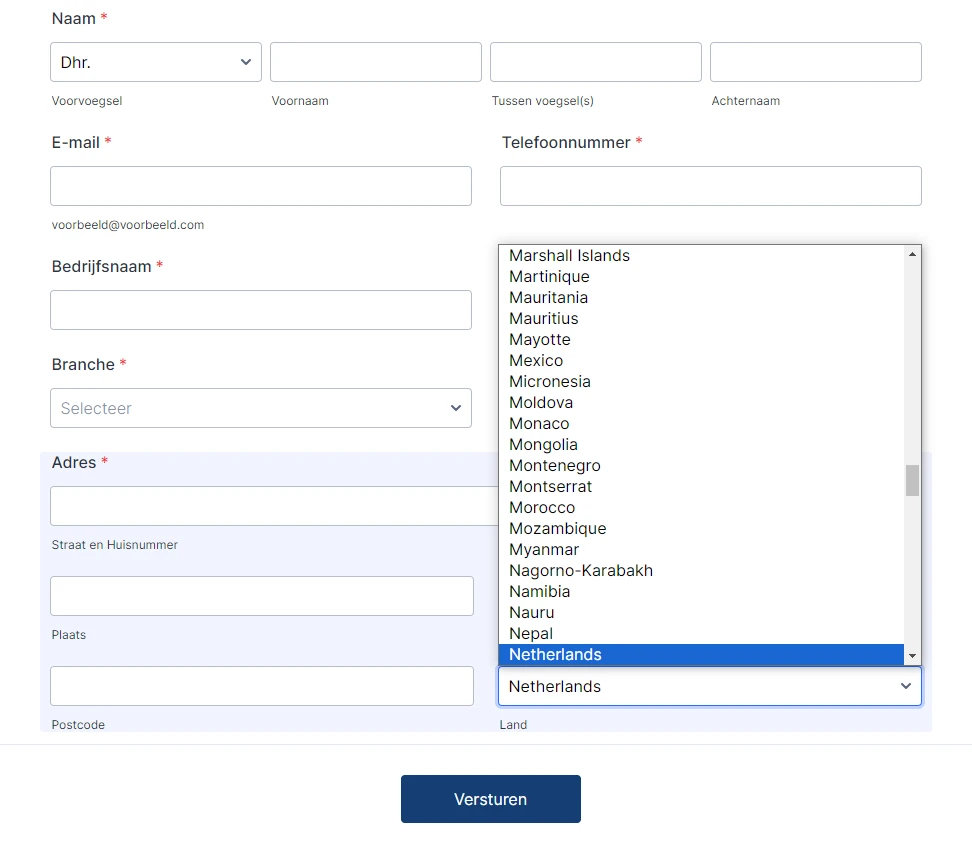This screenshot has height=850, width=972.
Task: Open the Dhr. title dropdown
Action: tap(155, 62)
